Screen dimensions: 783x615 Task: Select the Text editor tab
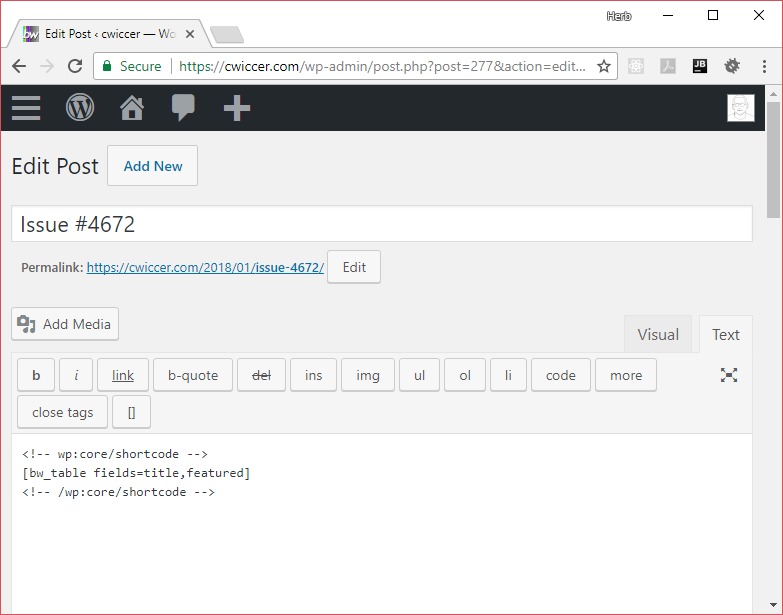pos(726,334)
